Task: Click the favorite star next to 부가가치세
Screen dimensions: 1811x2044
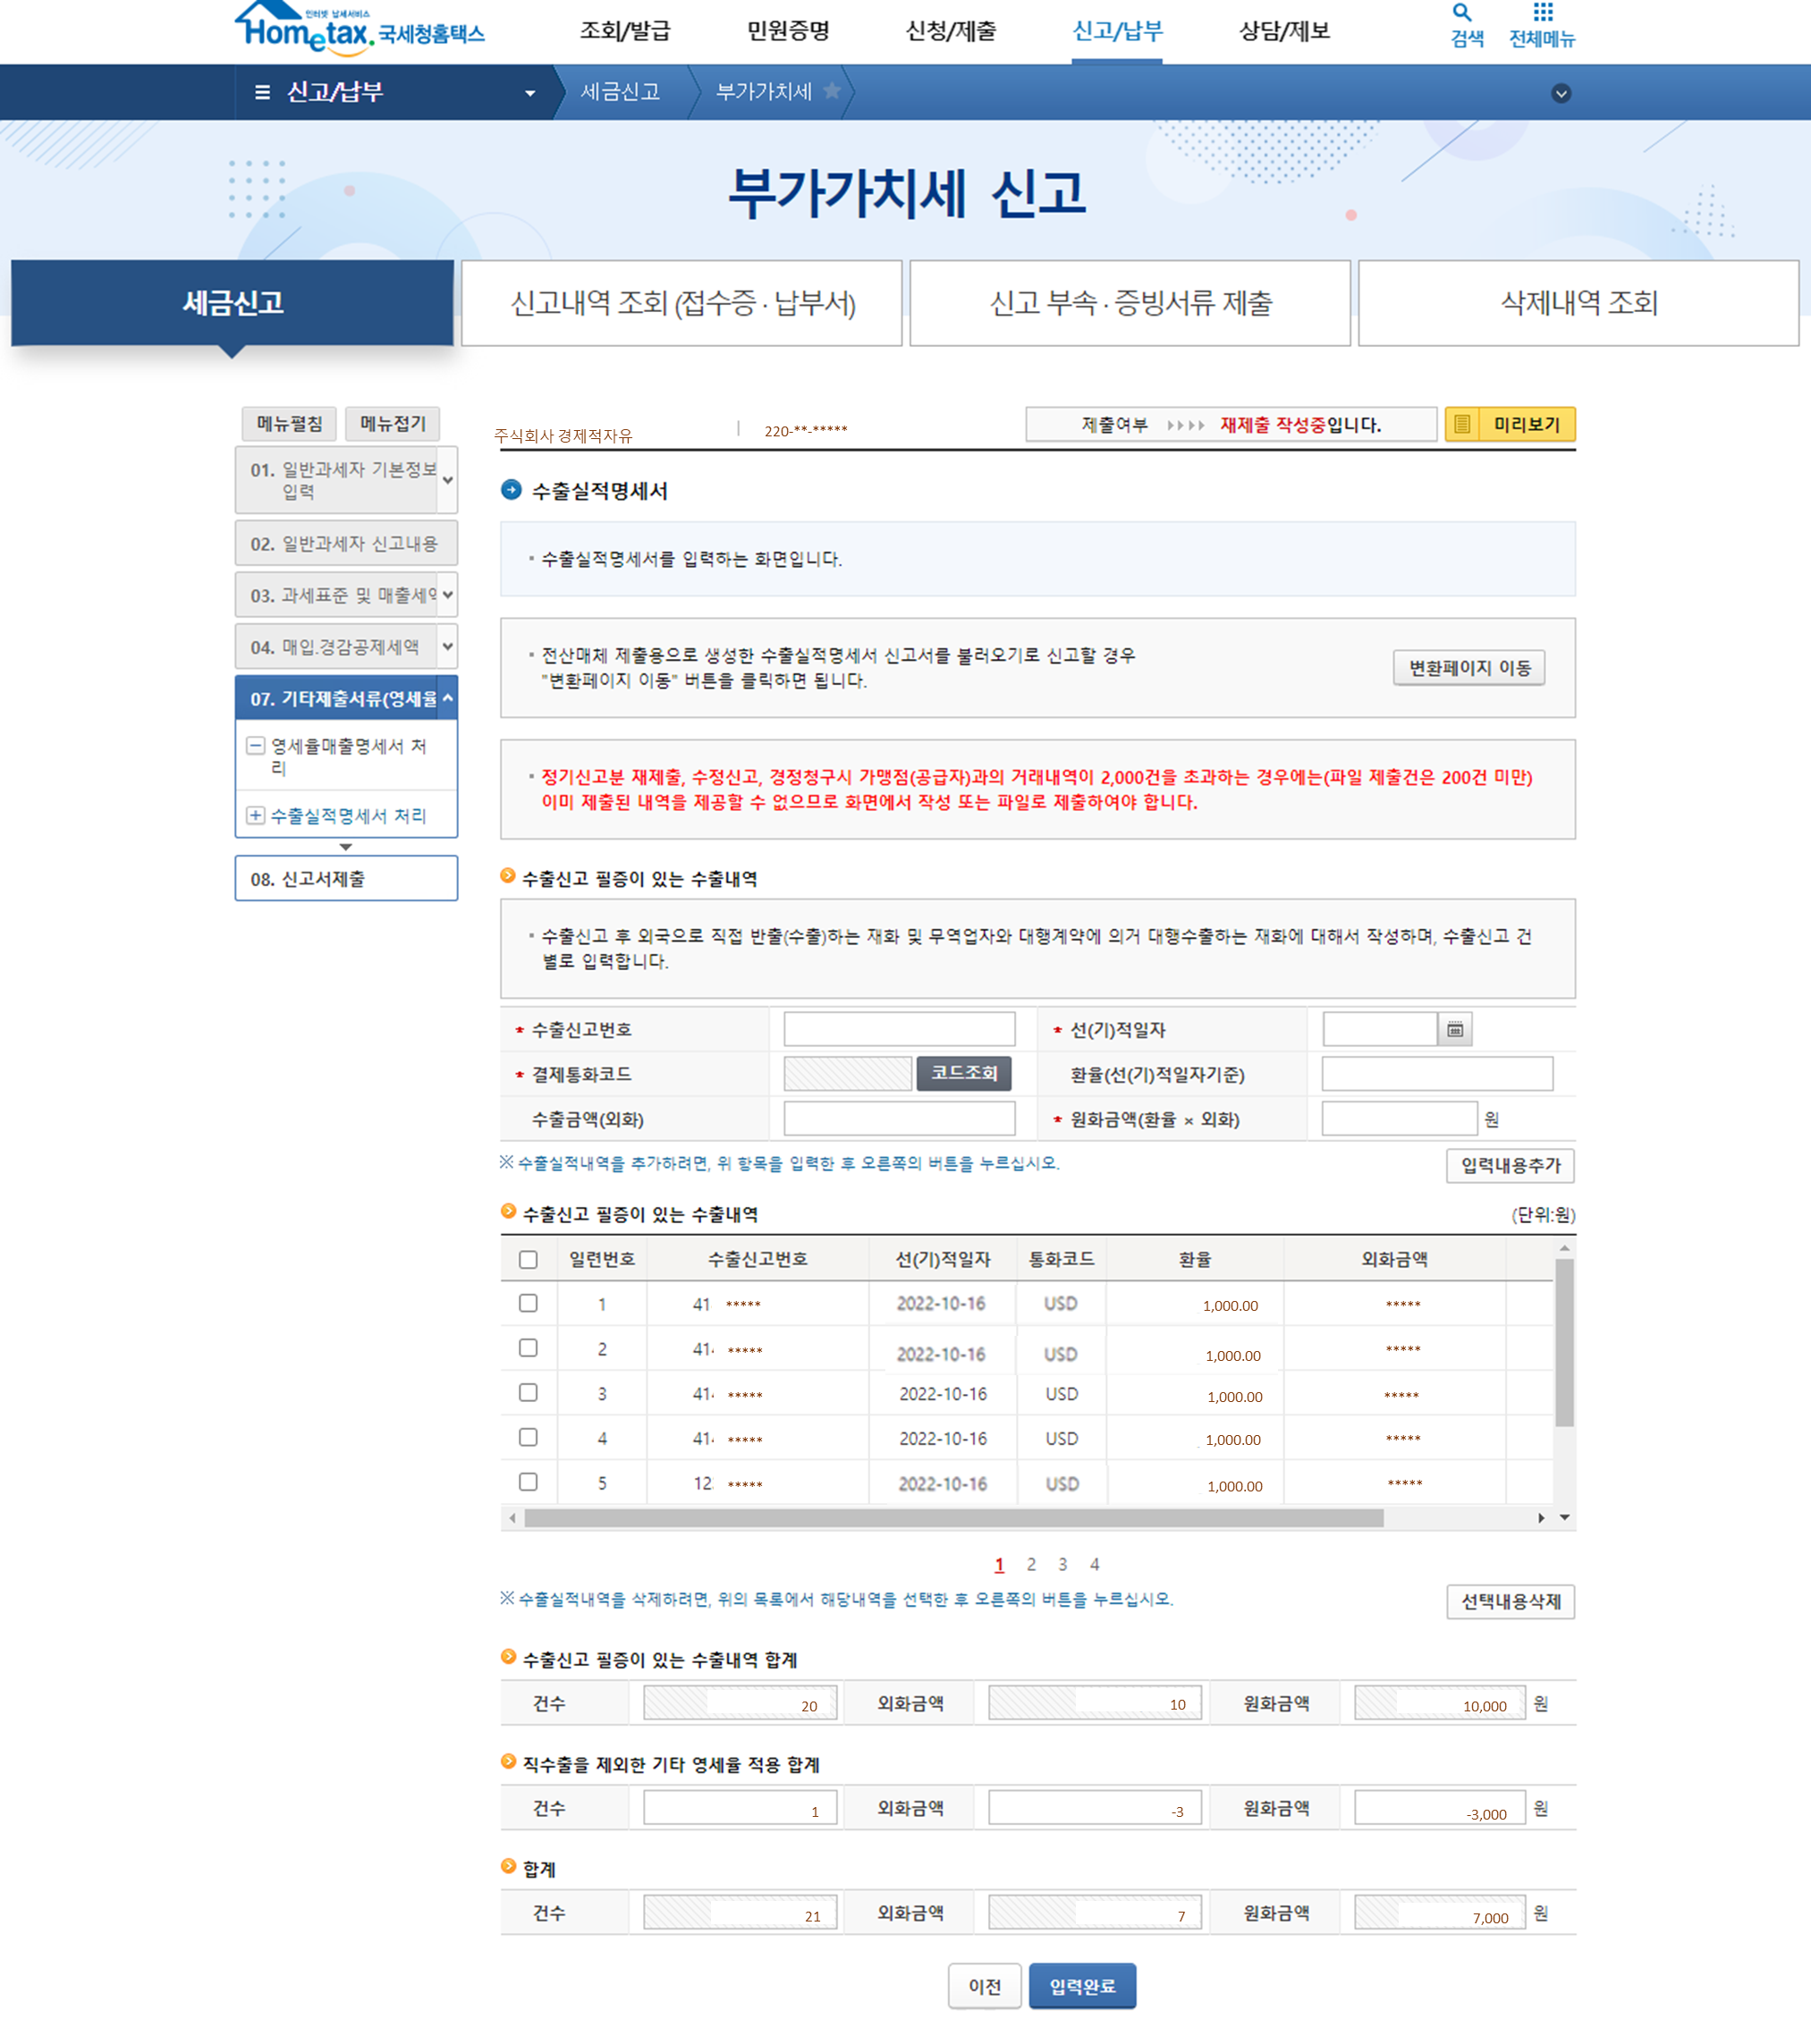Action: tap(832, 92)
